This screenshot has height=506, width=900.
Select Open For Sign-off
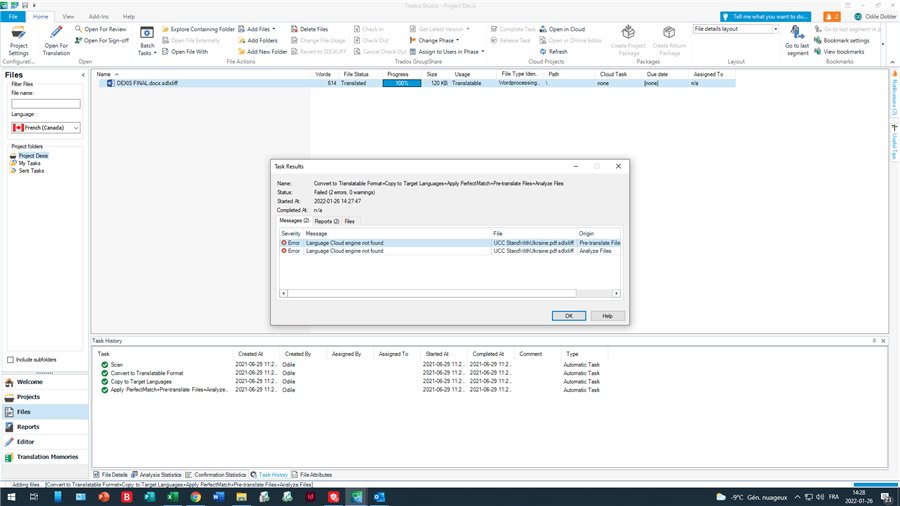(102, 40)
